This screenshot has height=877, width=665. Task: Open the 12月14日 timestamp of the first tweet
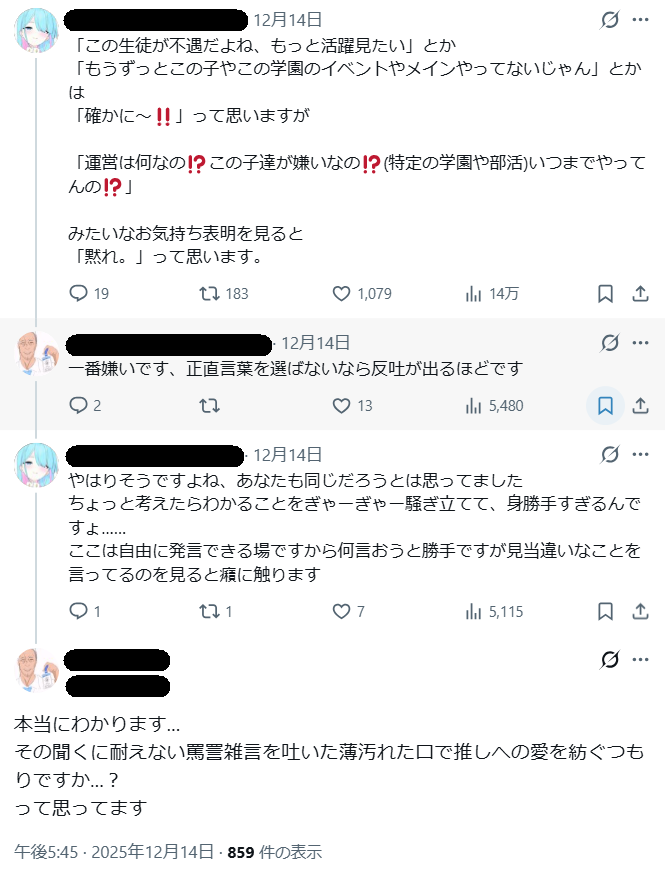click(288, 19)
